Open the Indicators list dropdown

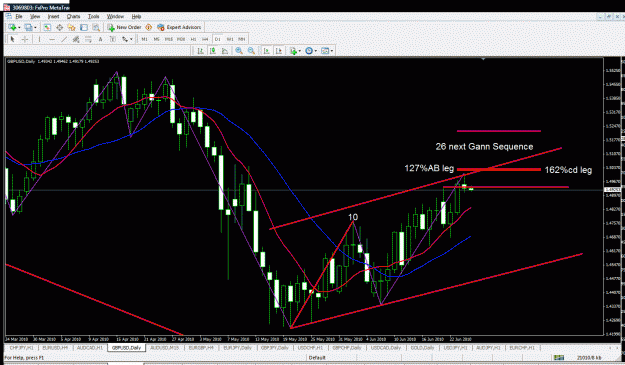(295, 51)
